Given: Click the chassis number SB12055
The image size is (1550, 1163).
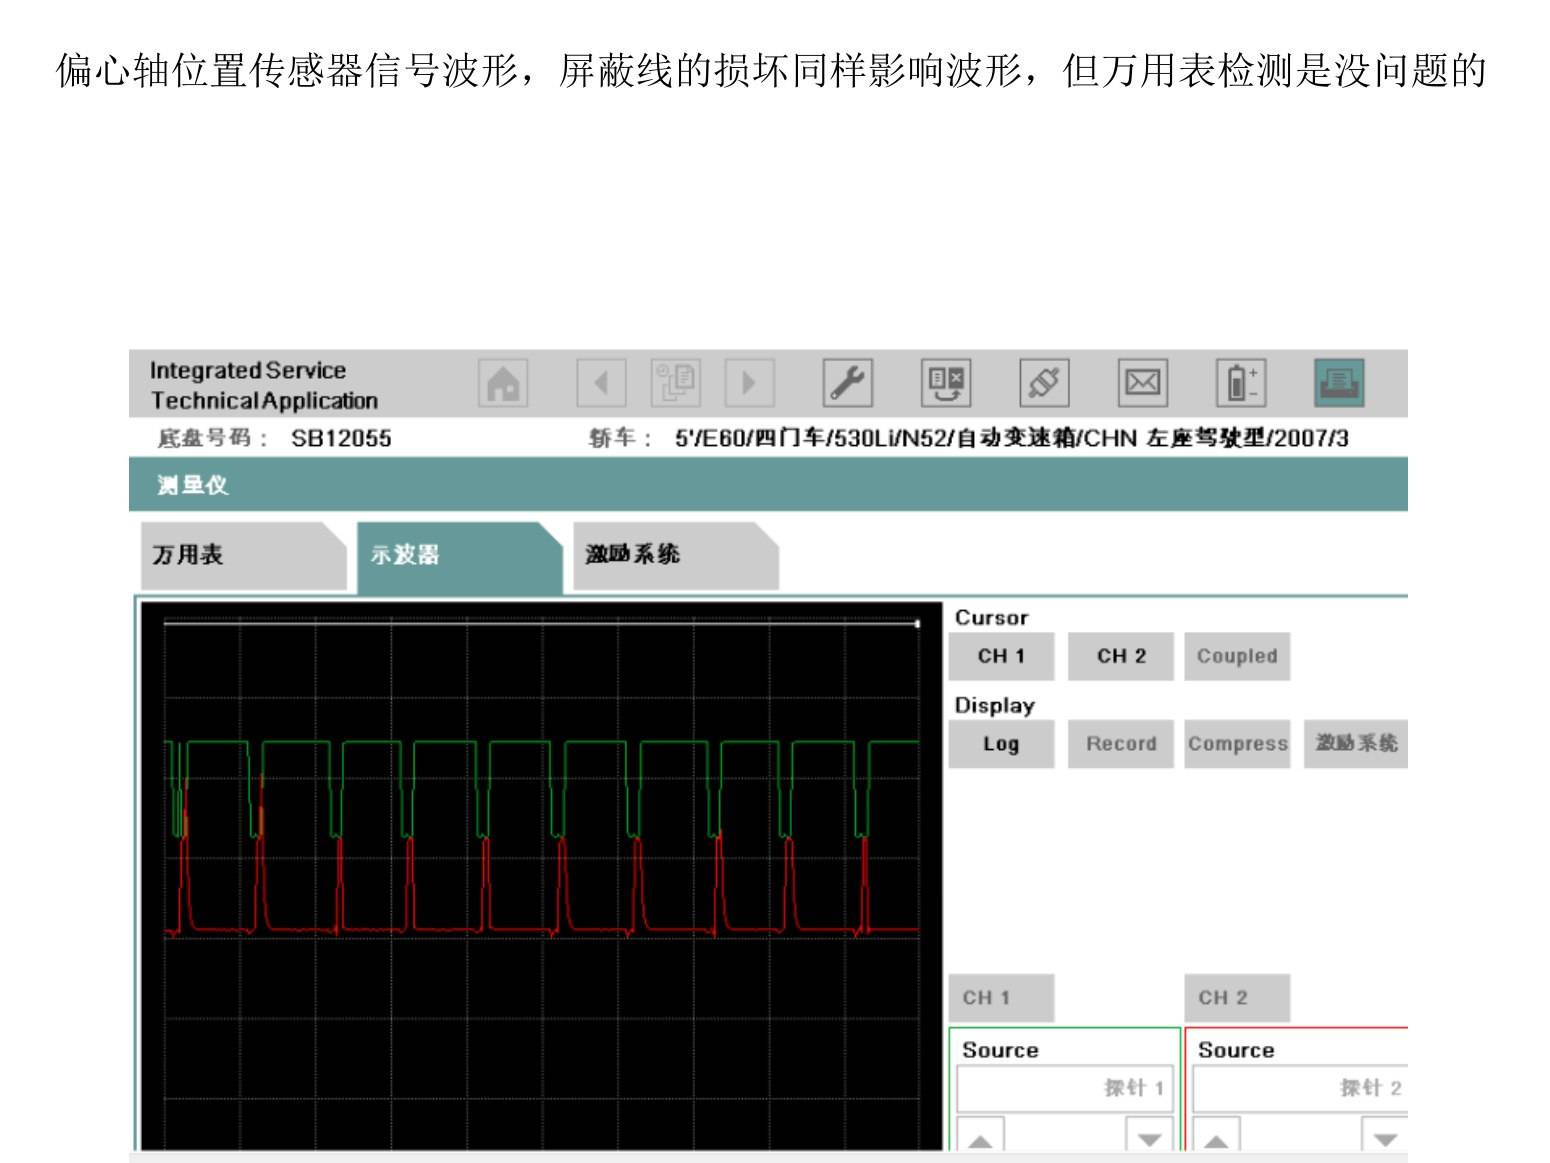Looking at the screenshot, I should click(x=341, y=438).
